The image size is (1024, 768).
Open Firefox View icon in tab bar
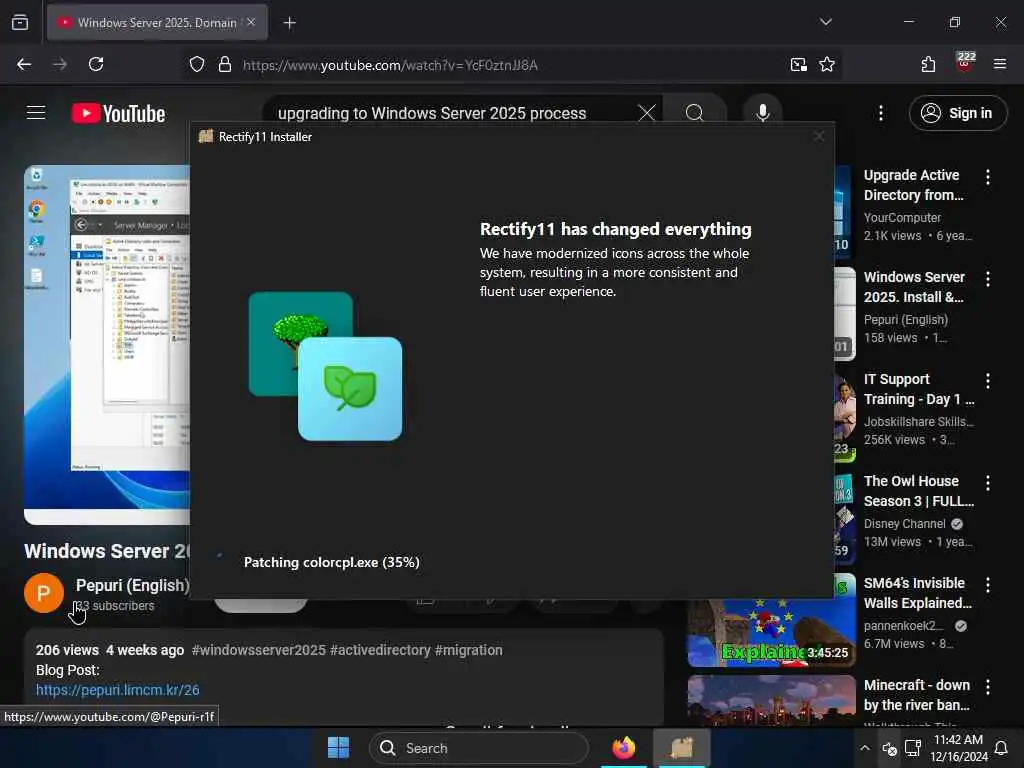[x=20, y=23]
